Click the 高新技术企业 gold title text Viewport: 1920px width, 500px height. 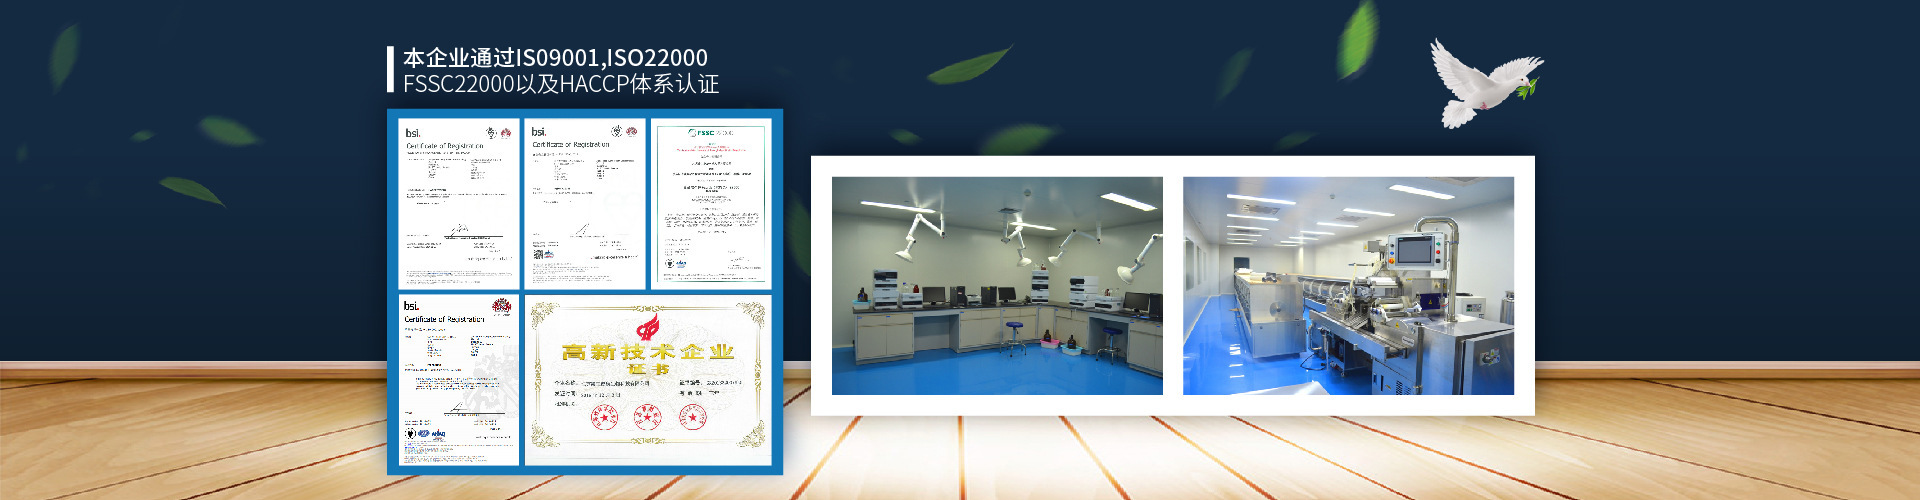pyautogui.click(x=648, y=352)
